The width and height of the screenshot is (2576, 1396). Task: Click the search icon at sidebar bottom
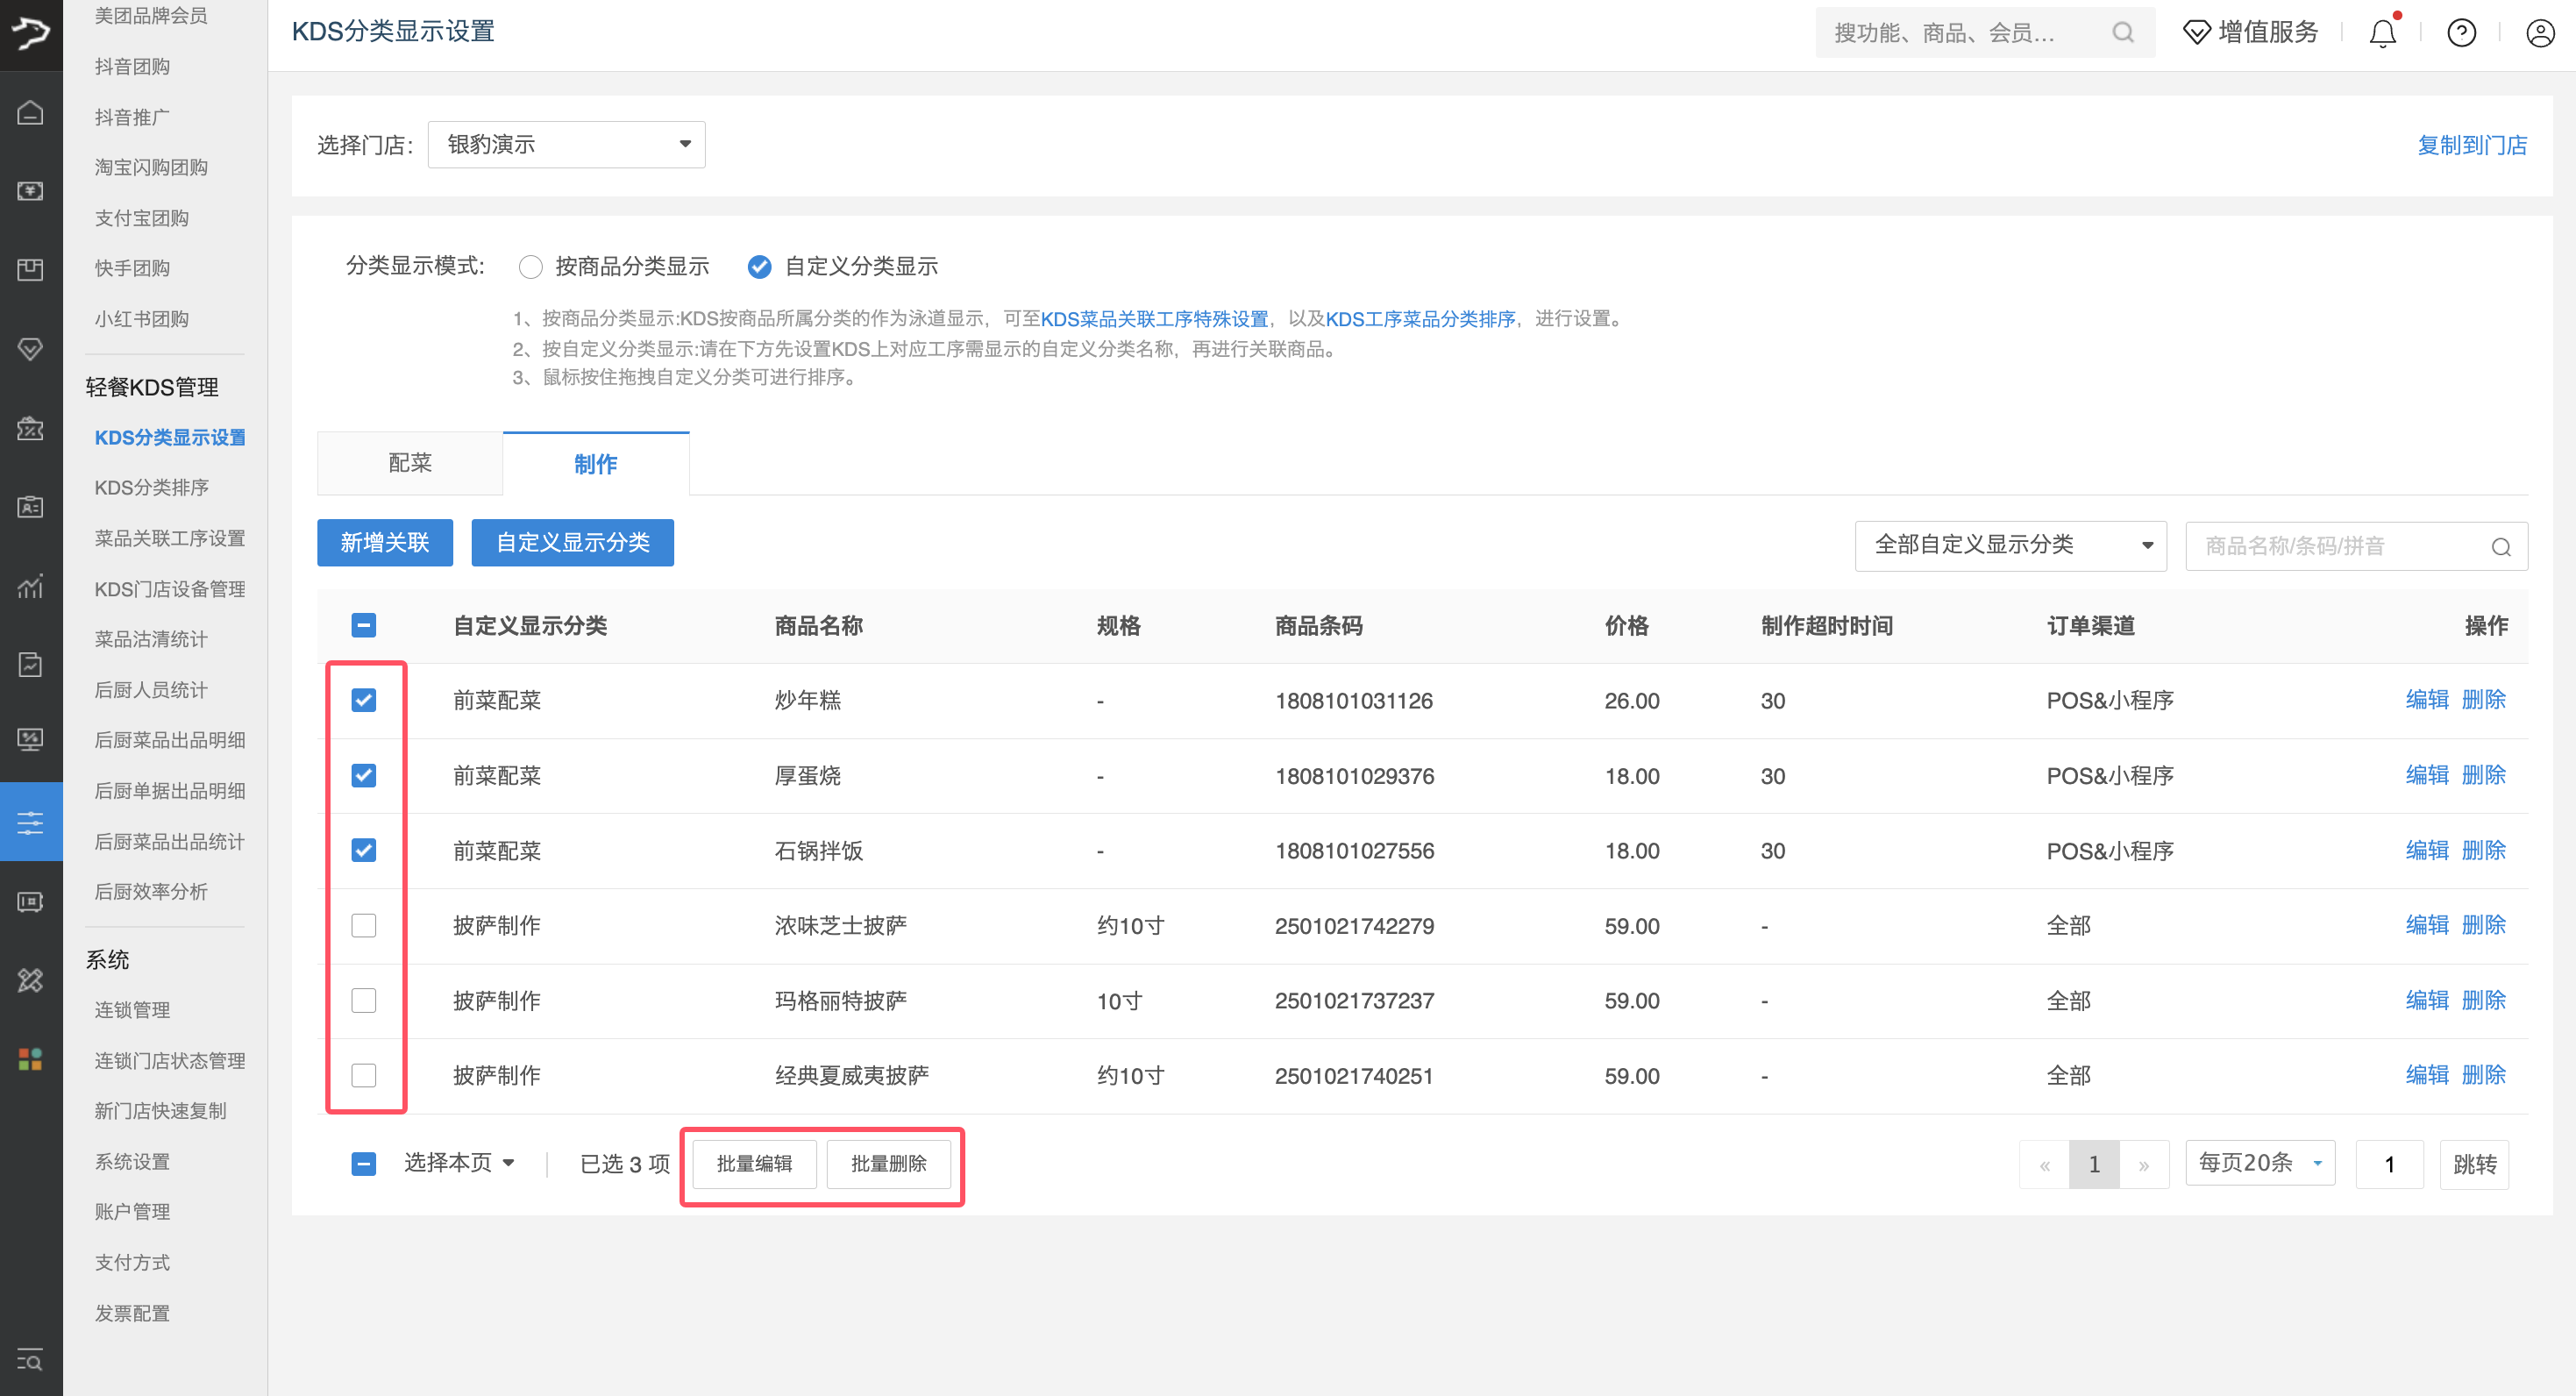[30, 1361]
